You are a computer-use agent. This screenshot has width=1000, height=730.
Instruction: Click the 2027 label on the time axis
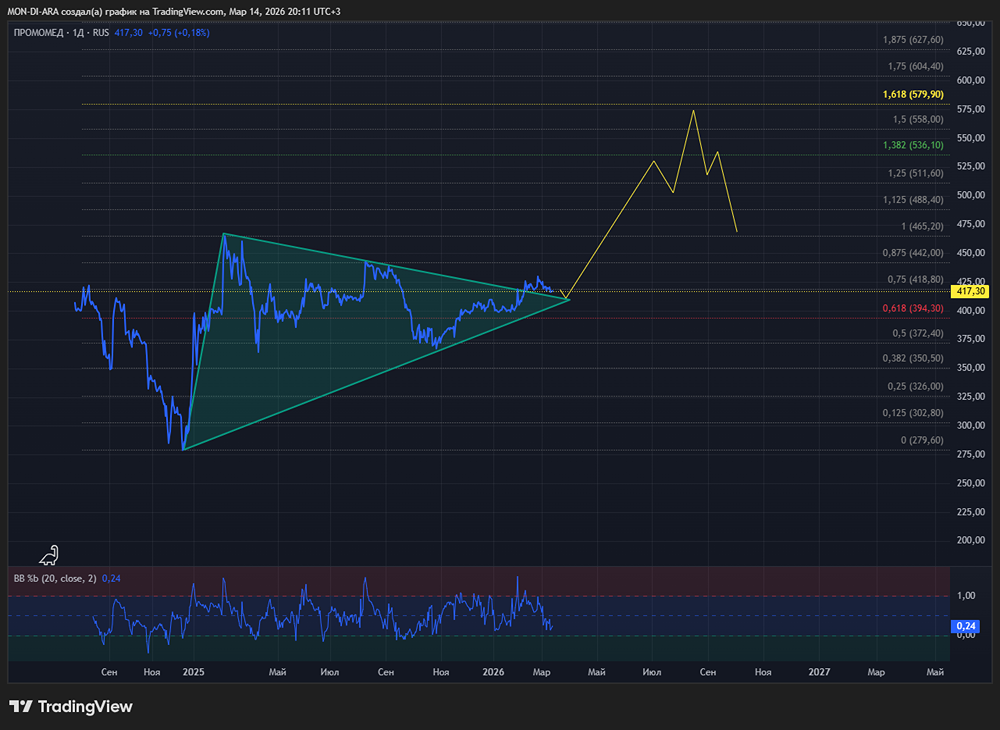[x=819, y=672]
